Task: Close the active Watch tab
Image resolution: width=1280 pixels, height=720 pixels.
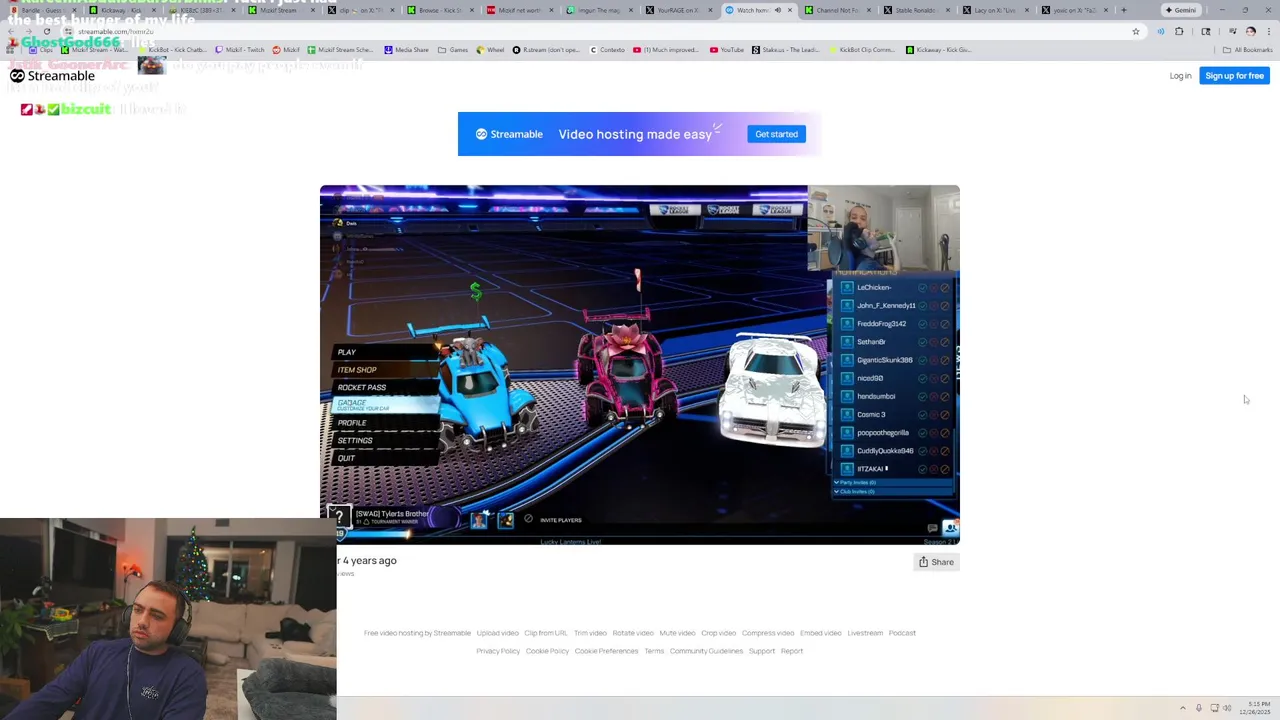Action: click(x=790, y=10)
